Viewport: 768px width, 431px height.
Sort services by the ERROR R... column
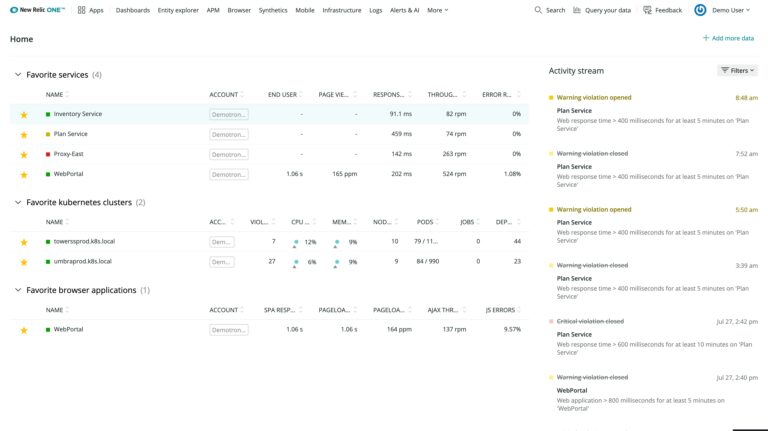(x=501, y=95)
